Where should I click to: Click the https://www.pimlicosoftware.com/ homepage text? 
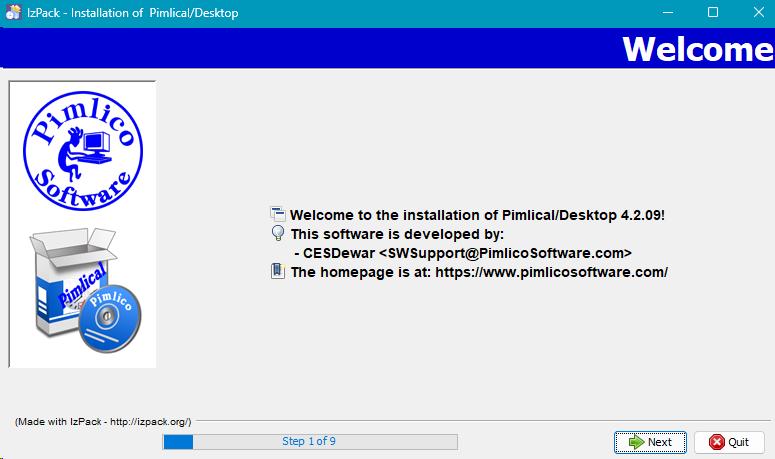click(x=551, y=272)
